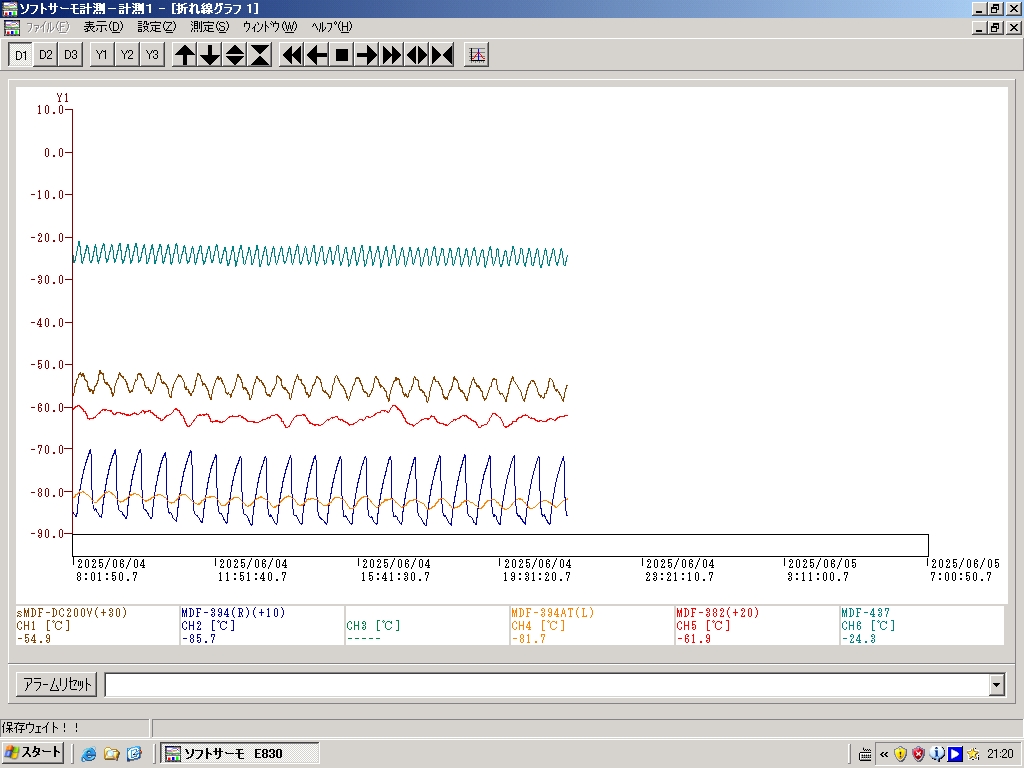
Task: Click the horizontal compress time axis icon
Action: coord(442,55)
